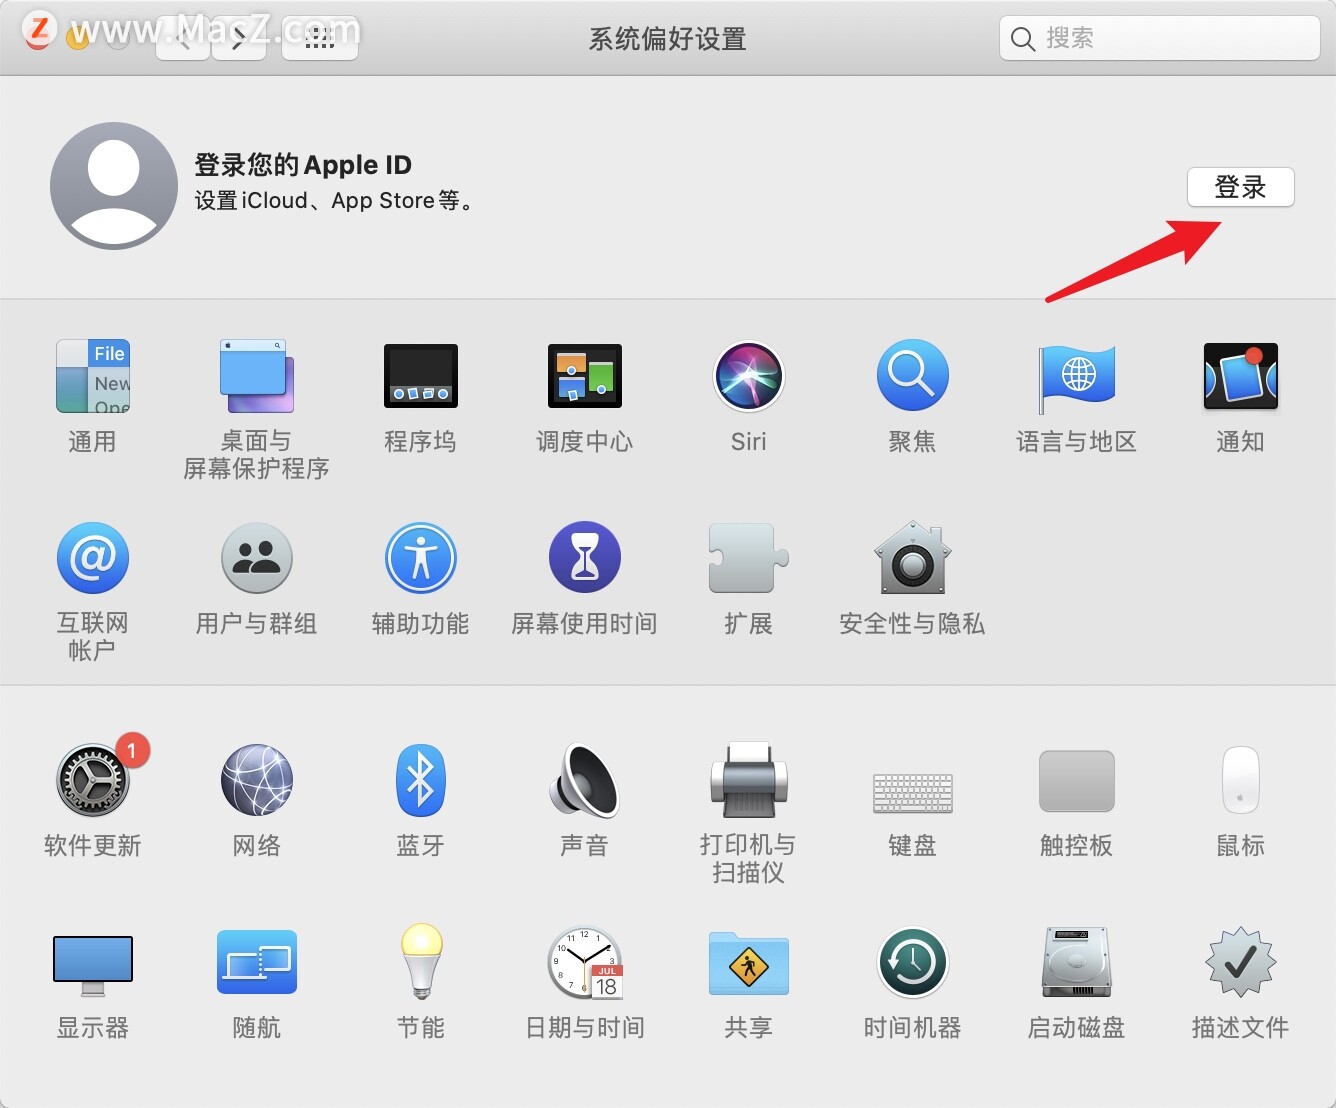Open the 鼠标 (Mouse) preferences
Screen dimensions: 1336x1108
tap(1241, 780)
